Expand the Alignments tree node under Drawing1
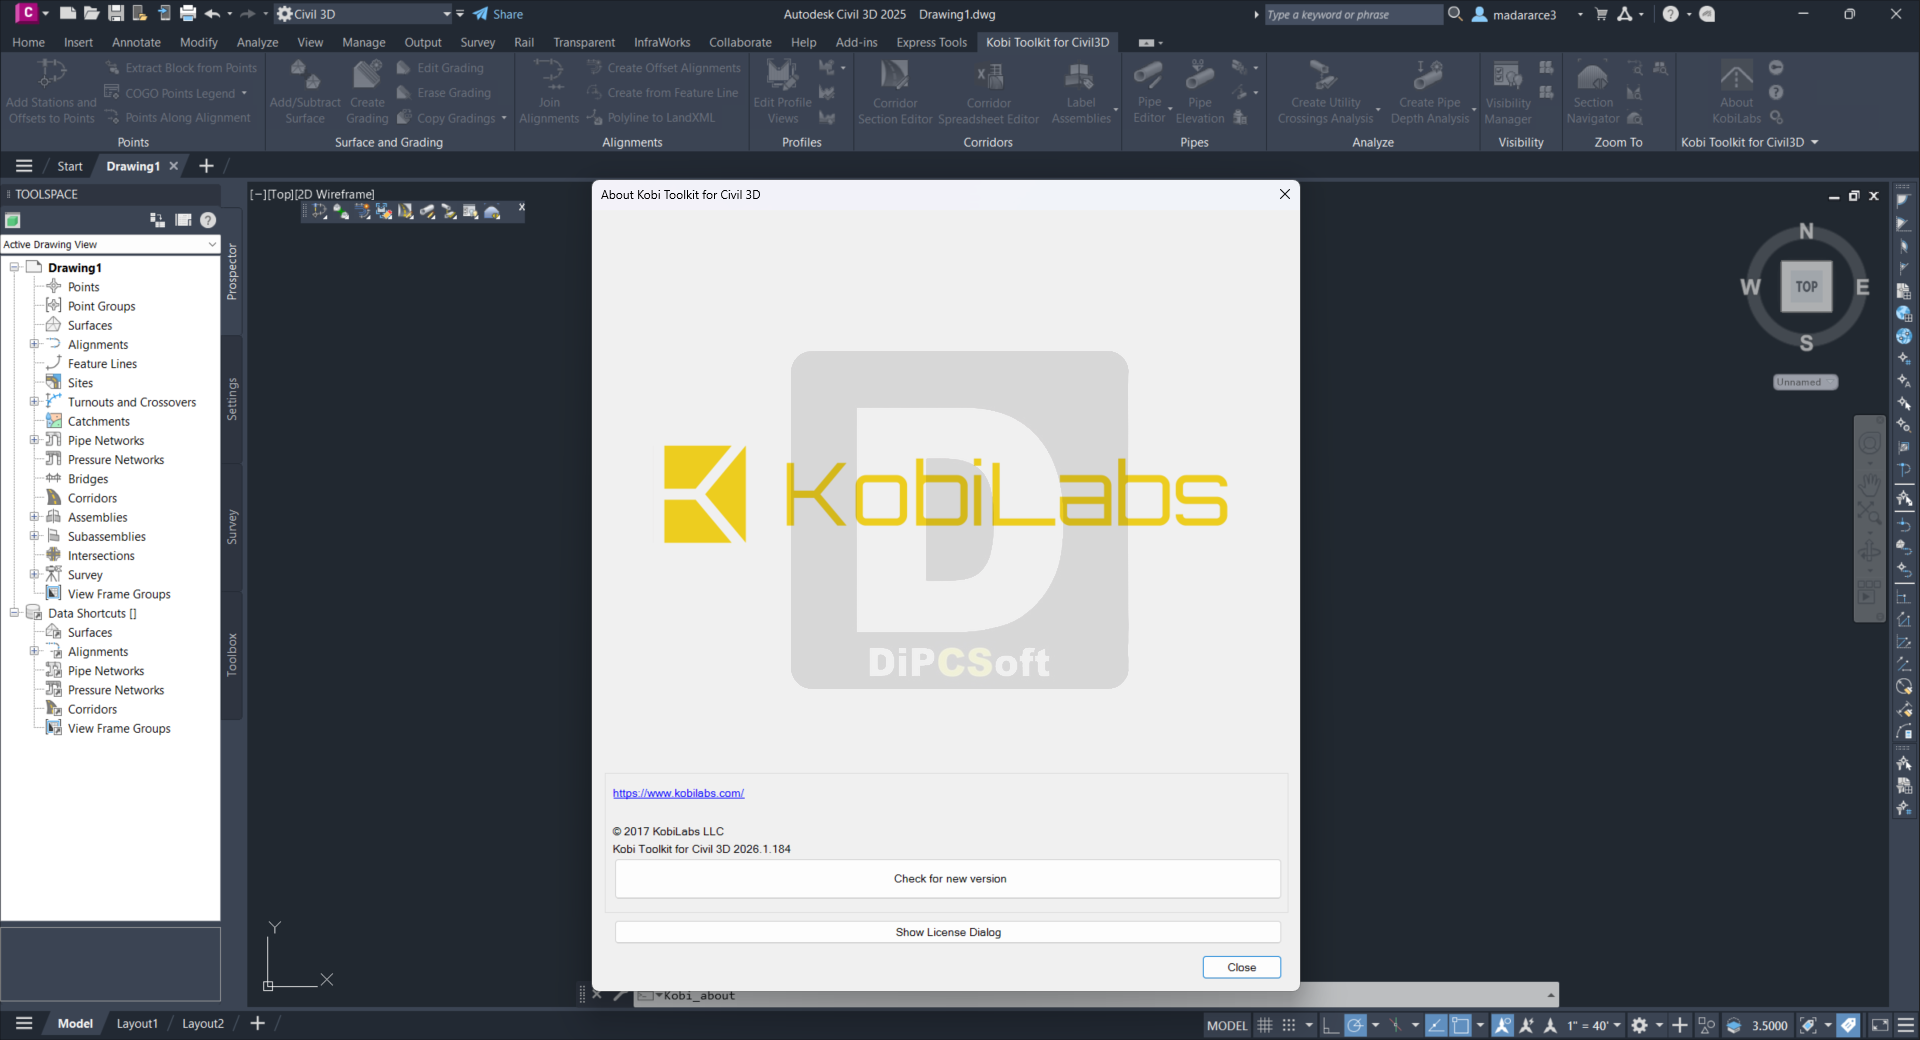The width and height of the screenshot is (1920, 1040). click(x=34, y=344)
